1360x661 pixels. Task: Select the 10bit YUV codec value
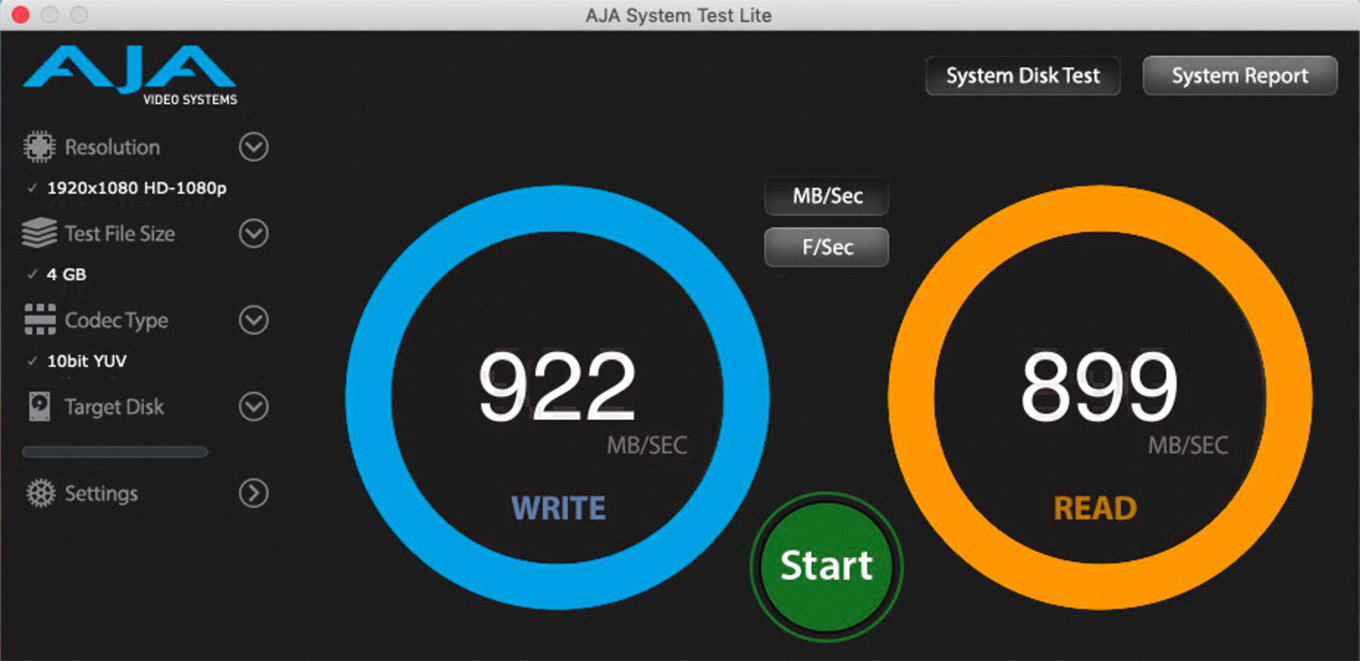pyautogui.click(x=87, y=361)
